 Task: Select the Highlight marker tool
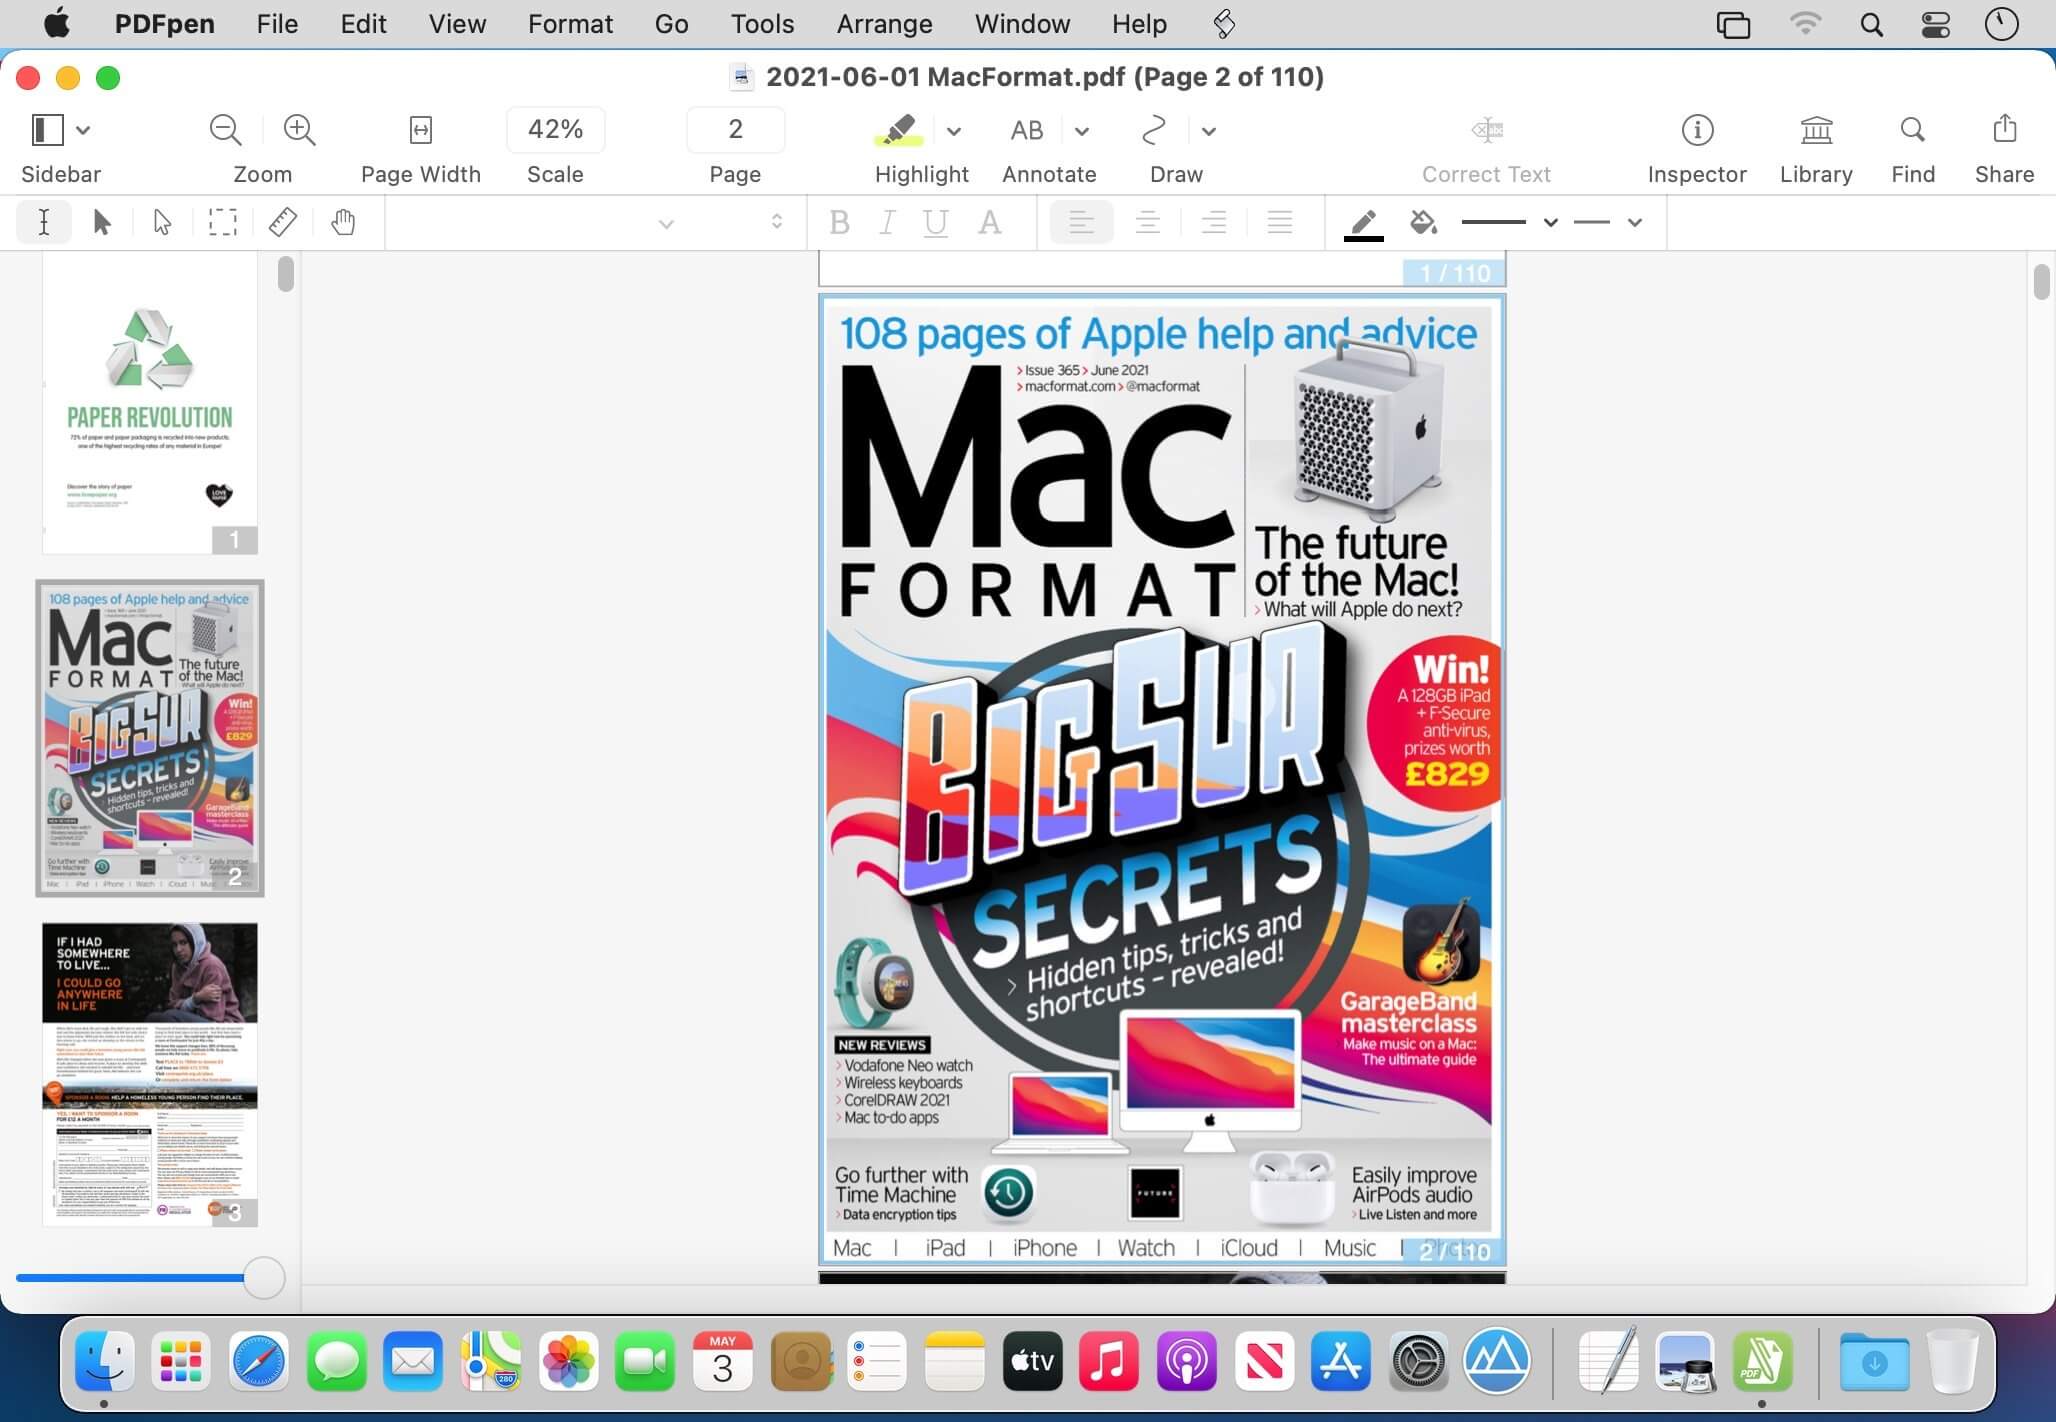[898, 130]
